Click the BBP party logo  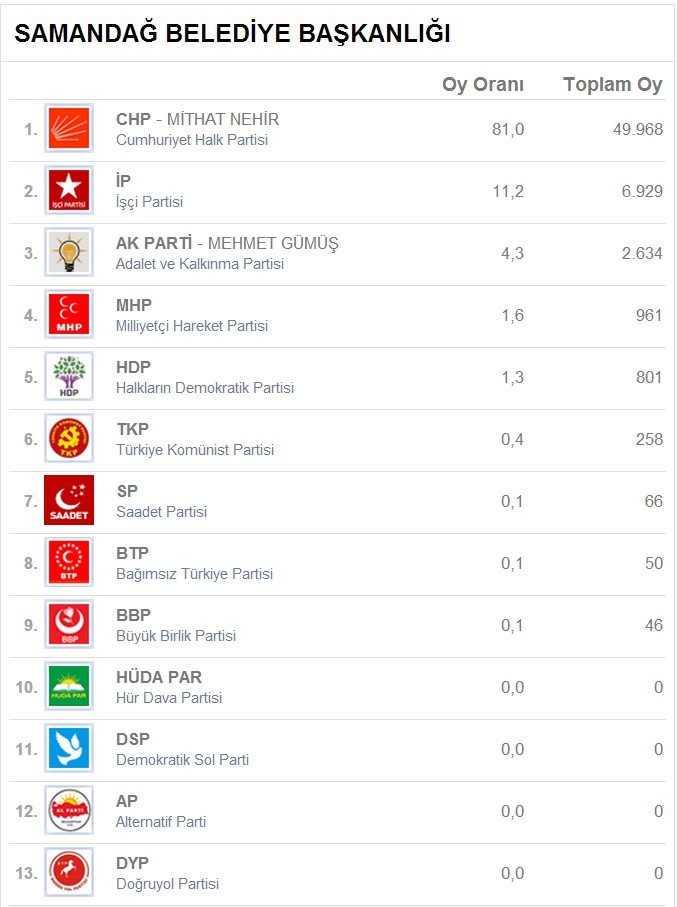click(x=69, y=625)
